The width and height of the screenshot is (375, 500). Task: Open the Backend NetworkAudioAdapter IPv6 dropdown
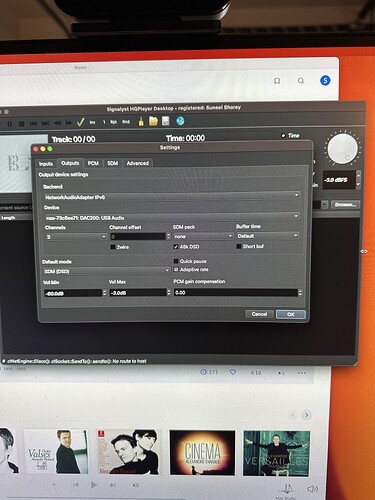tap(172, 197)
